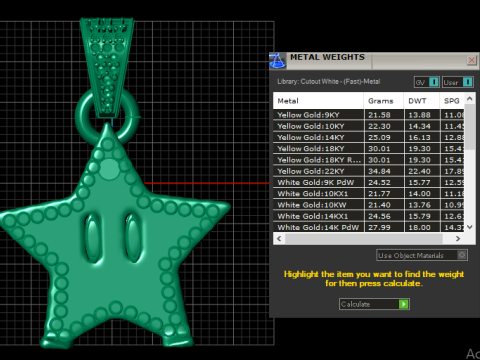Click the 22.40 DWT cell
Screen dimensions: 480x360
(x=422, y=171)
